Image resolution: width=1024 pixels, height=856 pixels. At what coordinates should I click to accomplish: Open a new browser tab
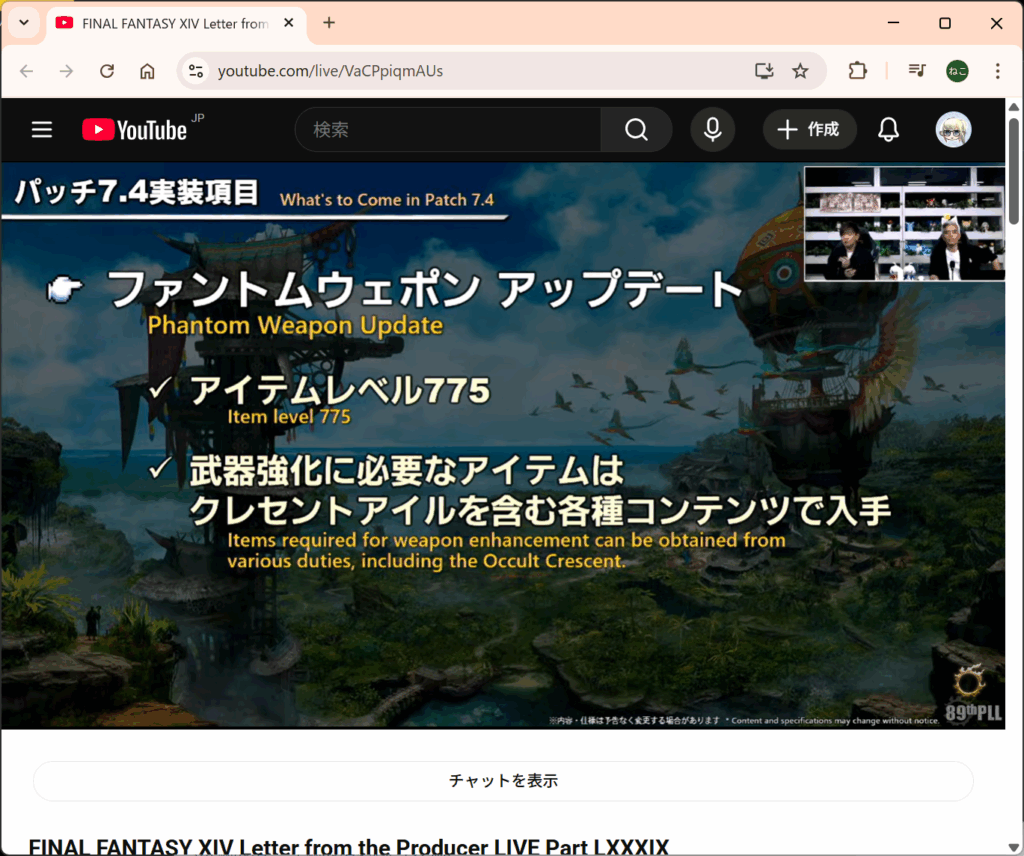pos(329,23)
